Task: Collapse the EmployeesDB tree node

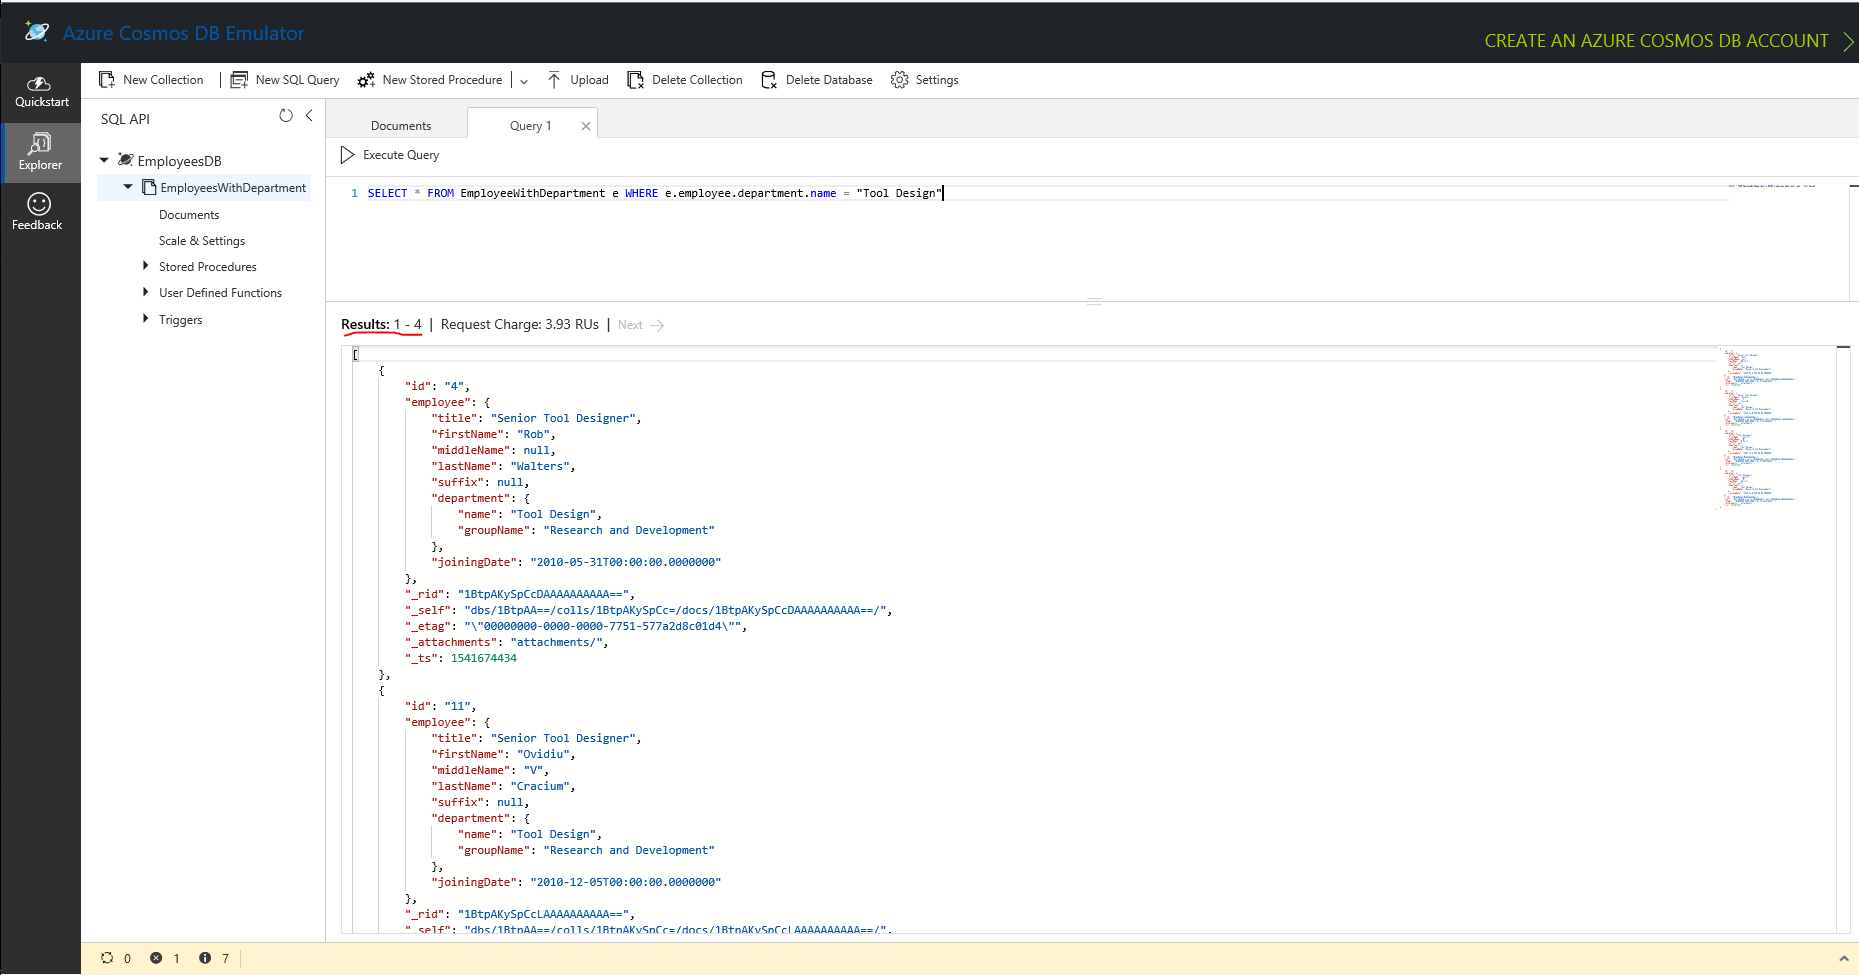Action: (104, 160)
